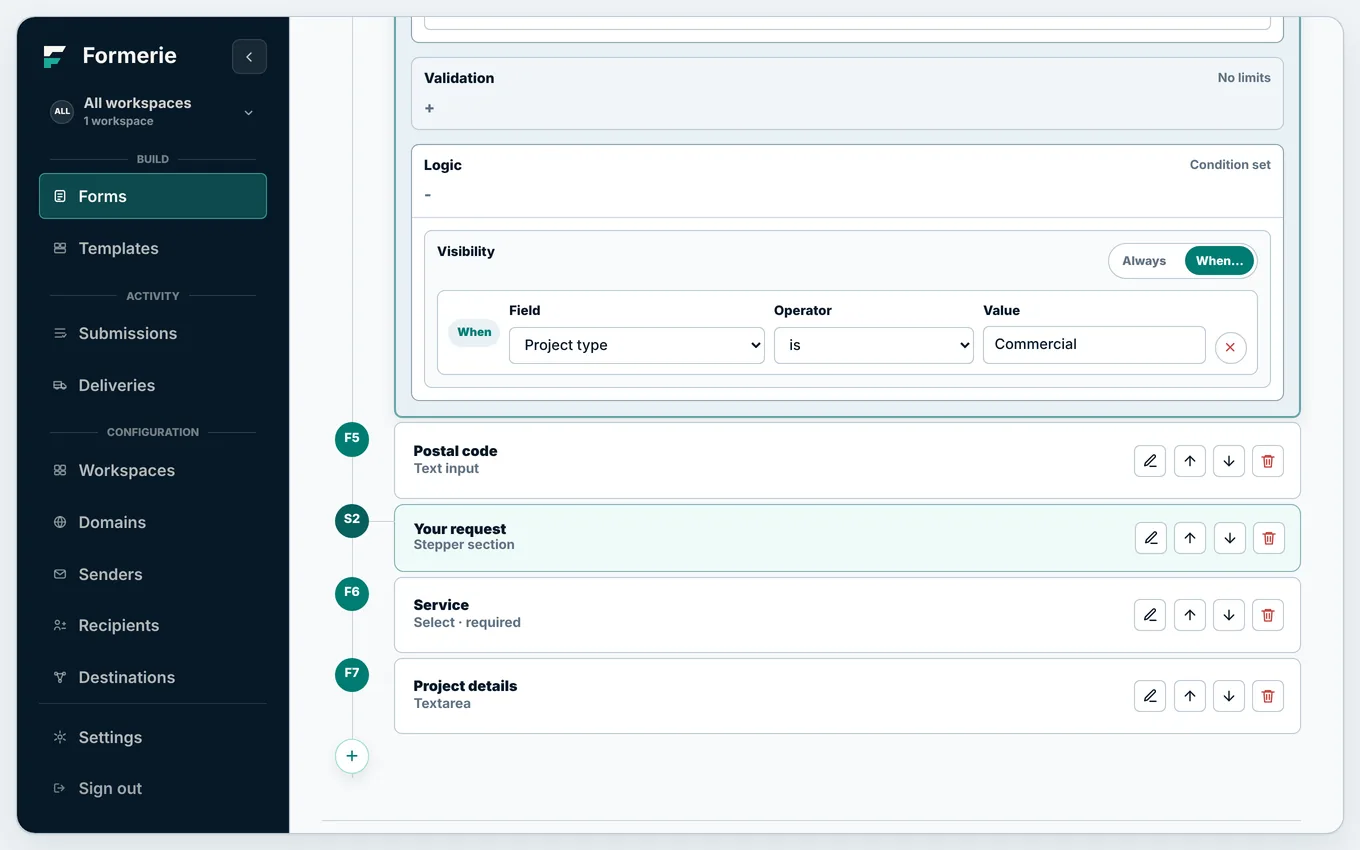
Task: Move Your request section down
Action: point(1230,538)
